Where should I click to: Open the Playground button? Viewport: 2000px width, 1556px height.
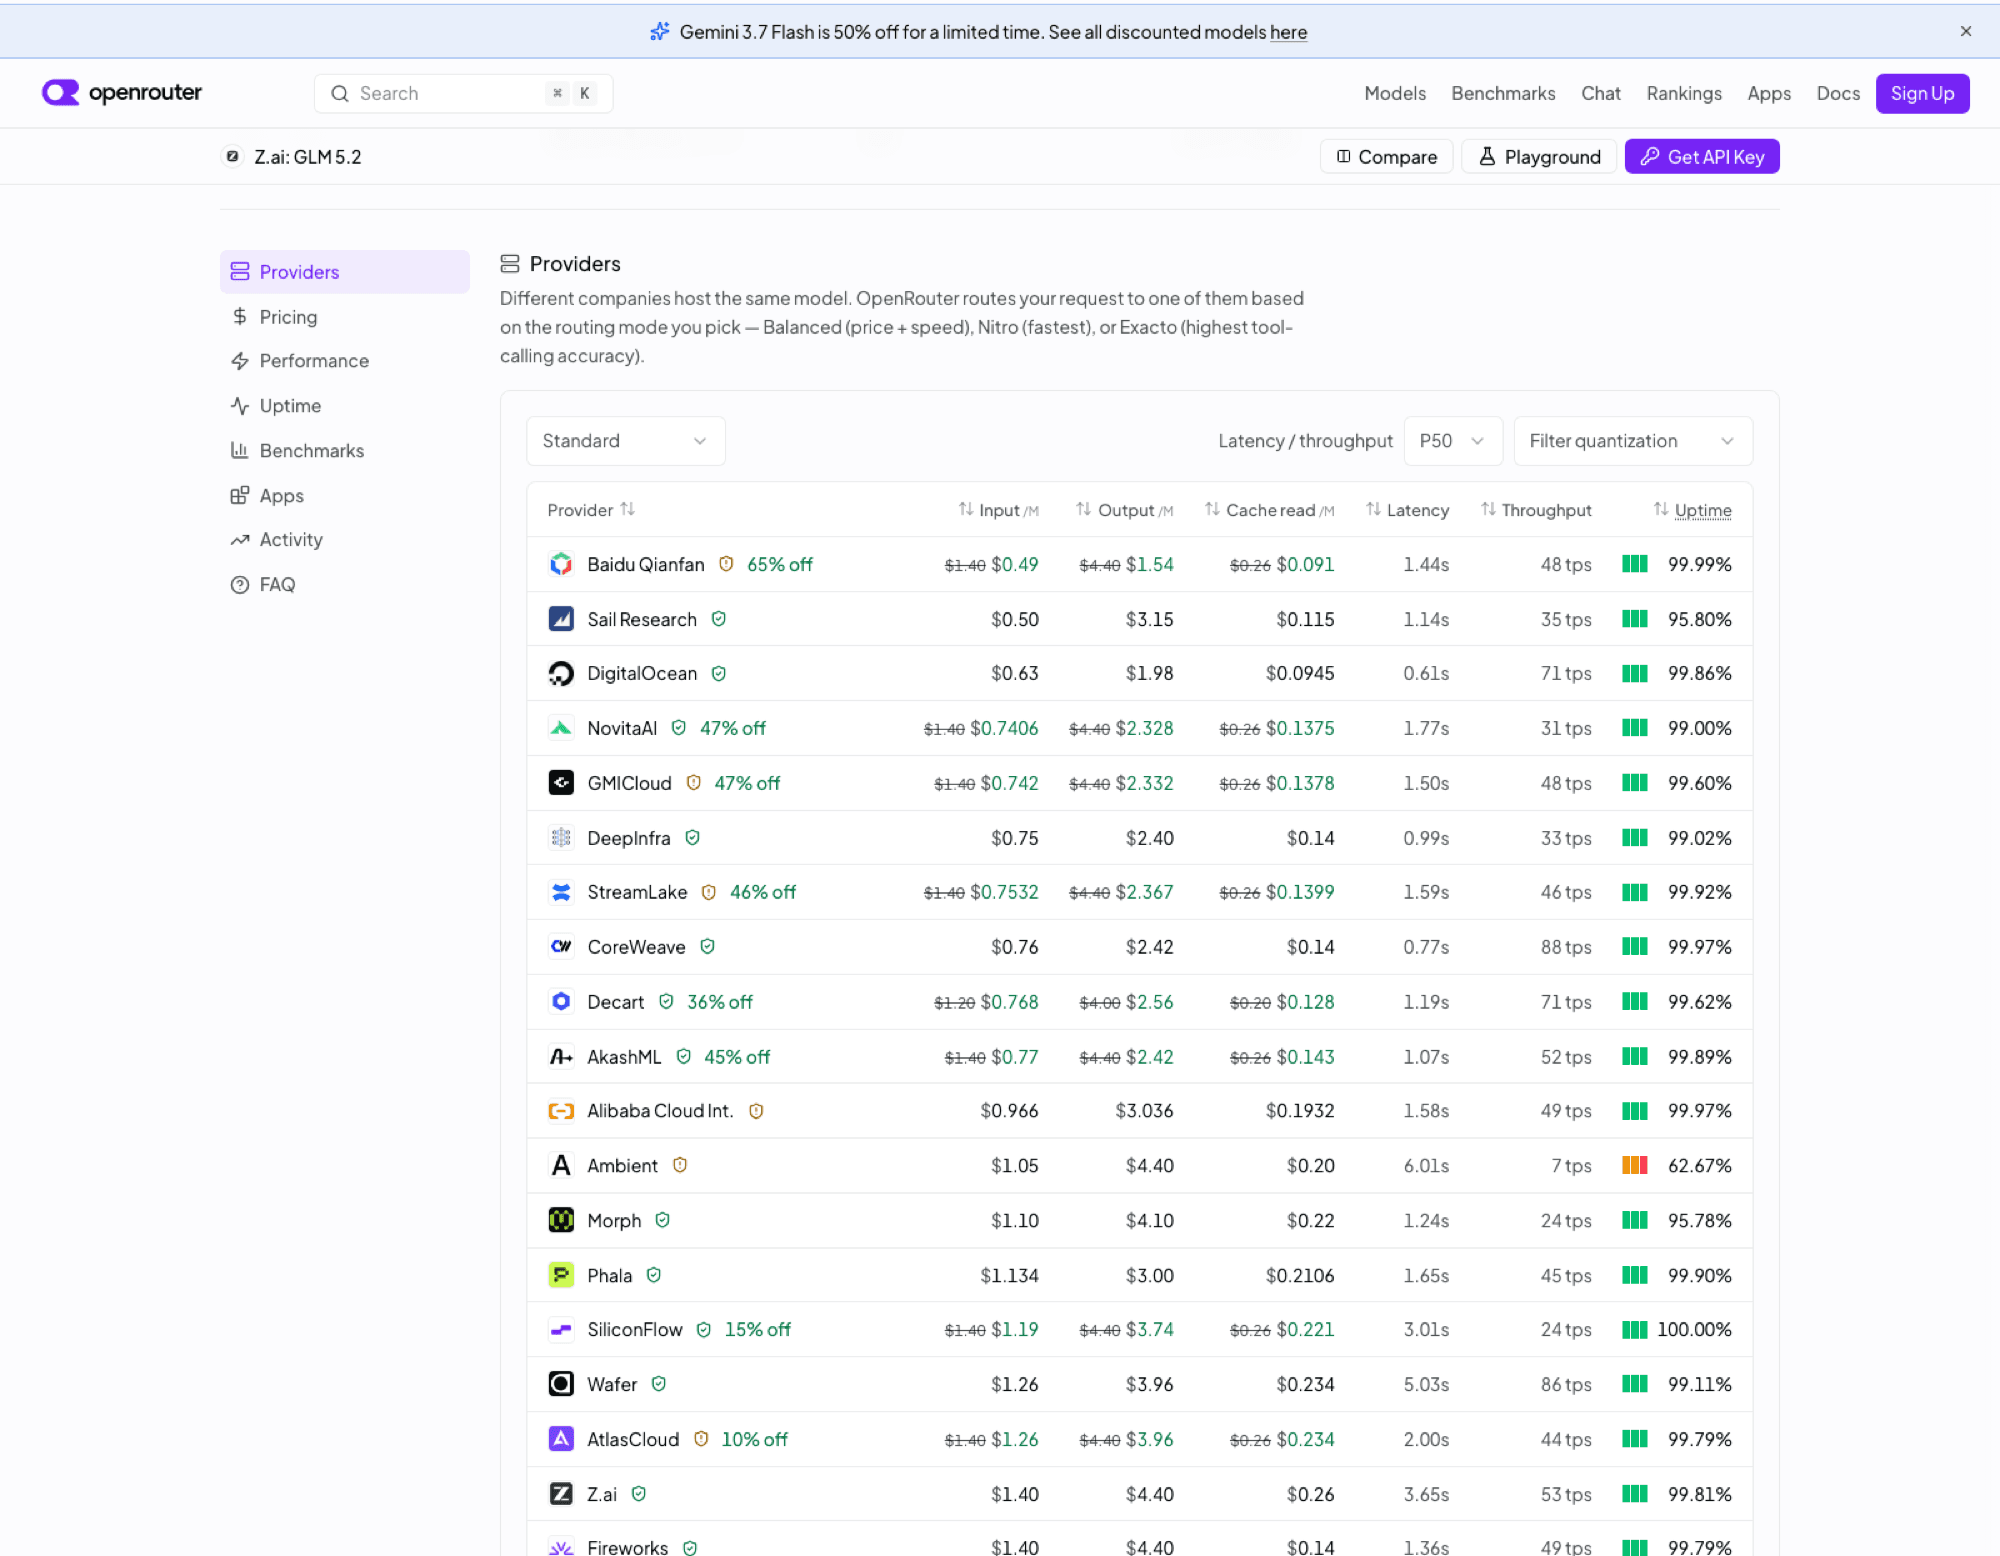click(1539, 157)
